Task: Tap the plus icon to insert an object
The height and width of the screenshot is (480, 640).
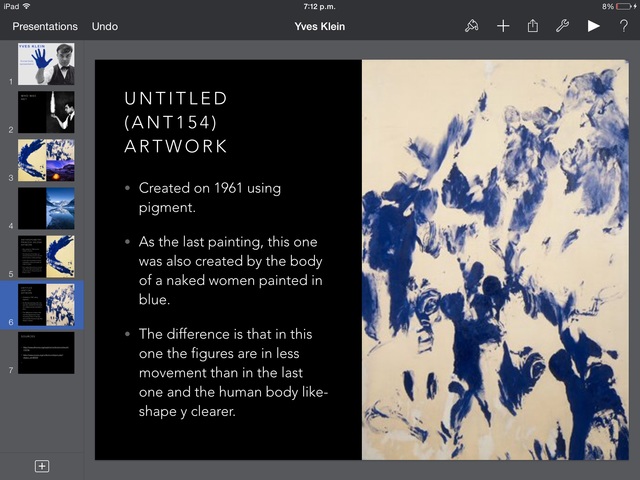Action: click(503, 26)
